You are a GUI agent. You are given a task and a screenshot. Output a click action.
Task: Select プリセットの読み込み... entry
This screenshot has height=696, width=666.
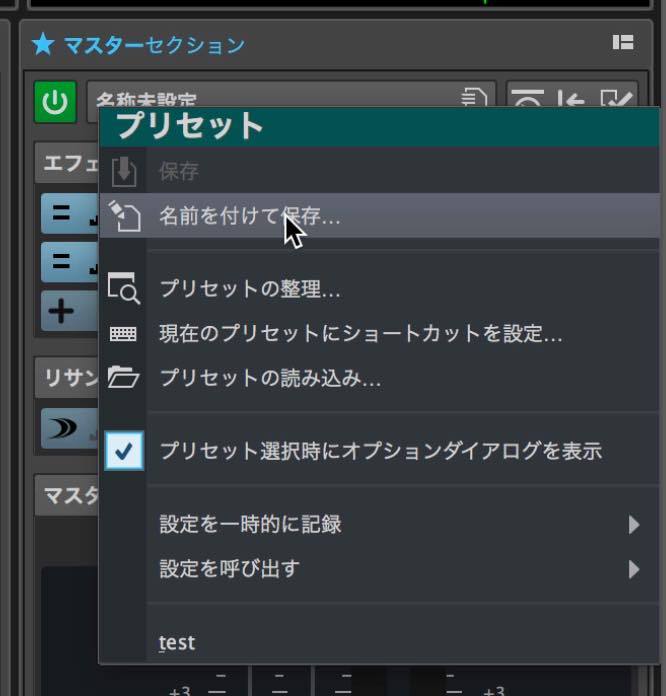coord(379,378)
